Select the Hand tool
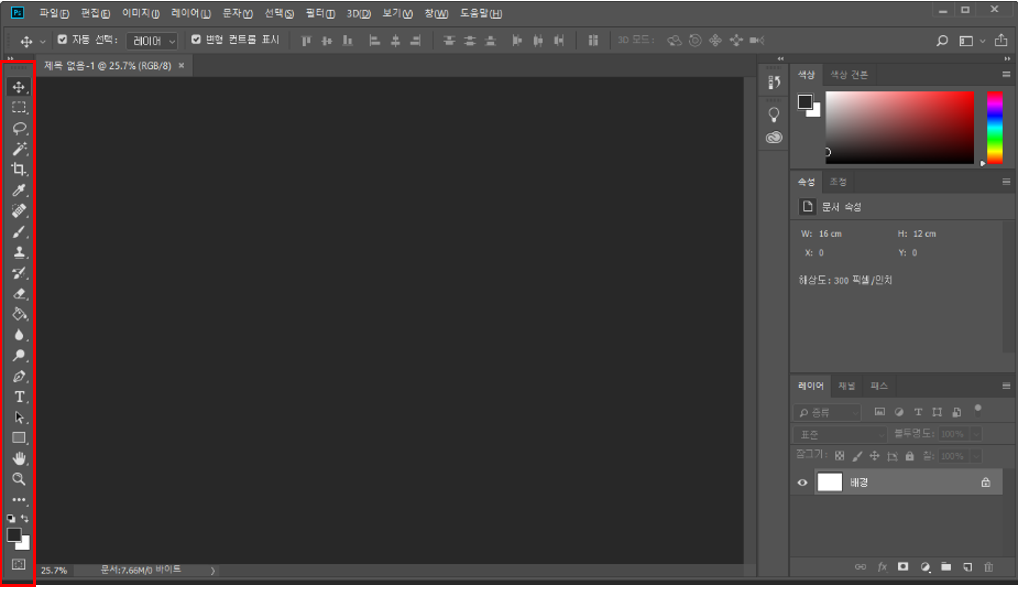Viewport: 1020px width, 589px height. click(x=19, y=458)
